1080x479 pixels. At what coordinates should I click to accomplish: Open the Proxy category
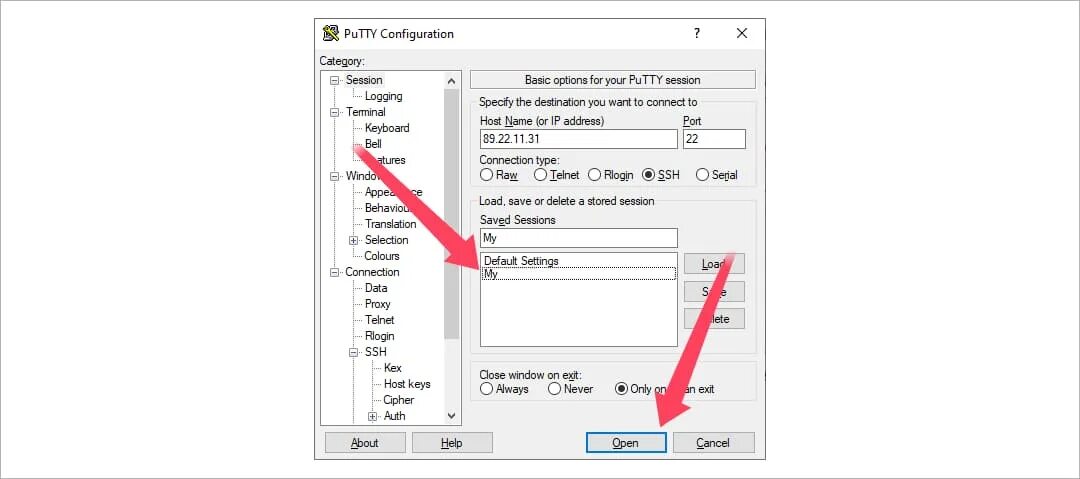[x=377, y=304]
